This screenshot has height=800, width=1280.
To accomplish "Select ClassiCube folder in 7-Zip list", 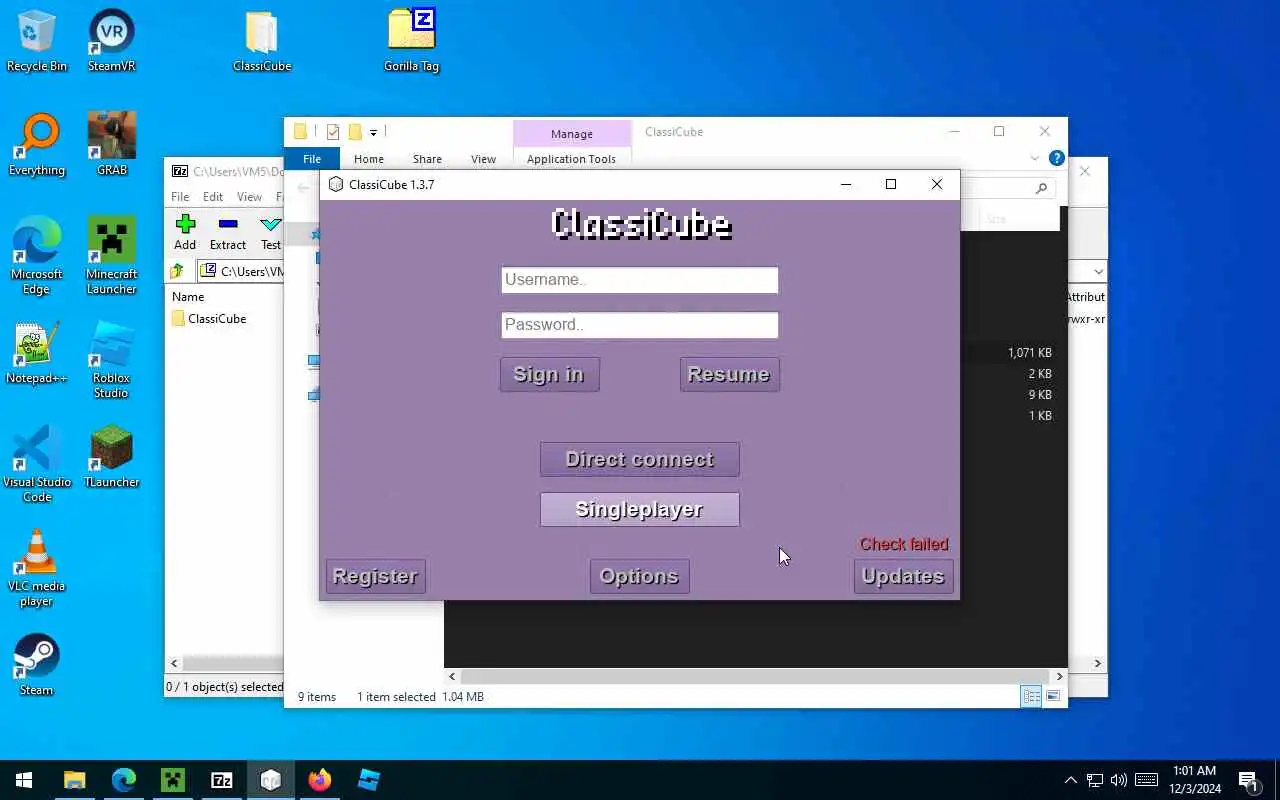I will pos(208,319).
